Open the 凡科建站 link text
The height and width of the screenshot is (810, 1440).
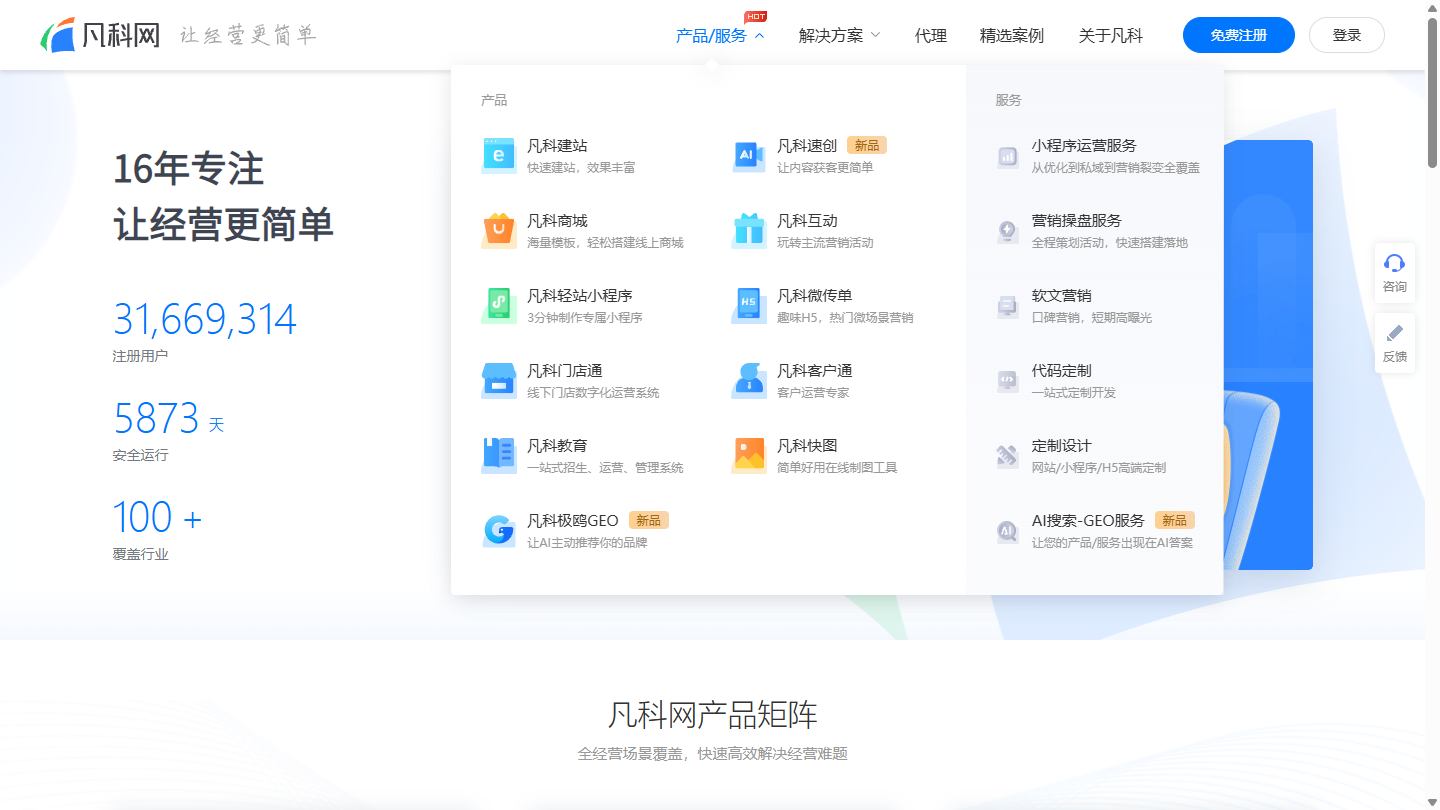[x=557, y=146]
